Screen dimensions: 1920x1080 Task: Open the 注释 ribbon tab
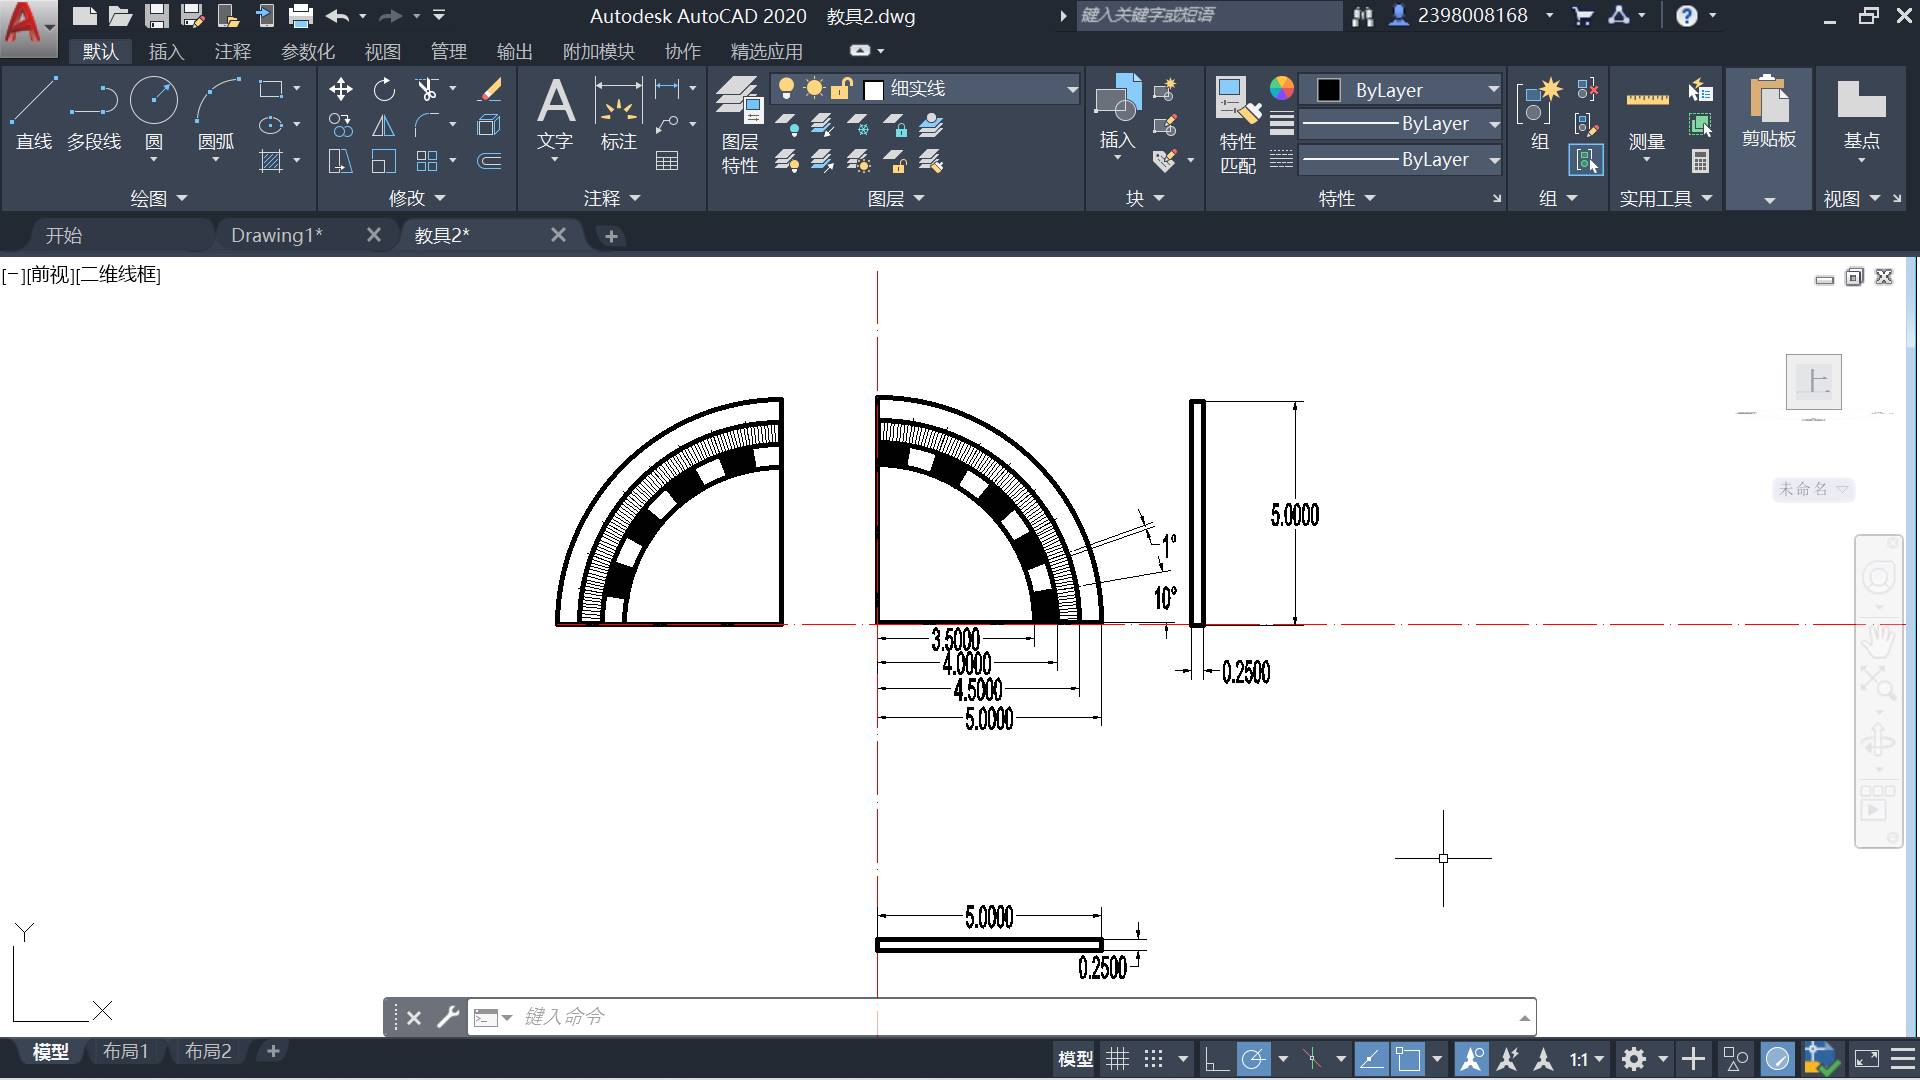tap(232, 51)
